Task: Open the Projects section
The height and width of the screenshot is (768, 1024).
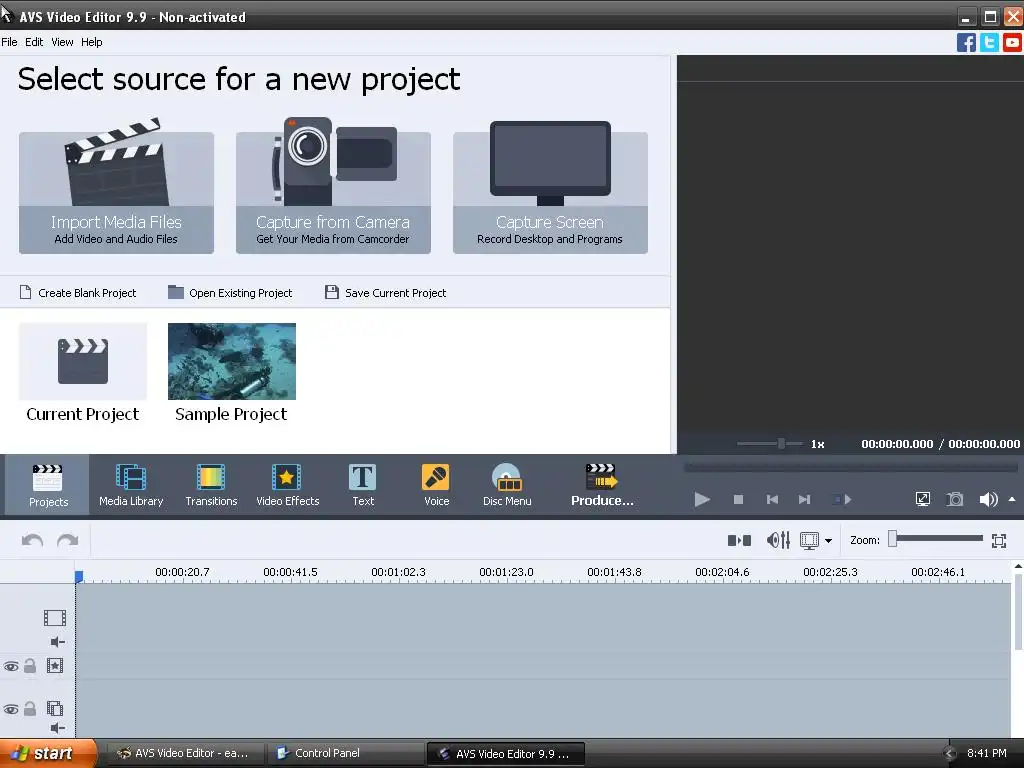Action: point(48,485)
